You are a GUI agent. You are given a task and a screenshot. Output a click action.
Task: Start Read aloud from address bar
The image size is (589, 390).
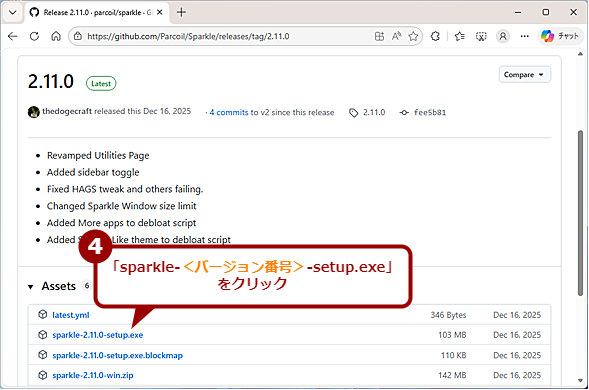click(396, 36)
